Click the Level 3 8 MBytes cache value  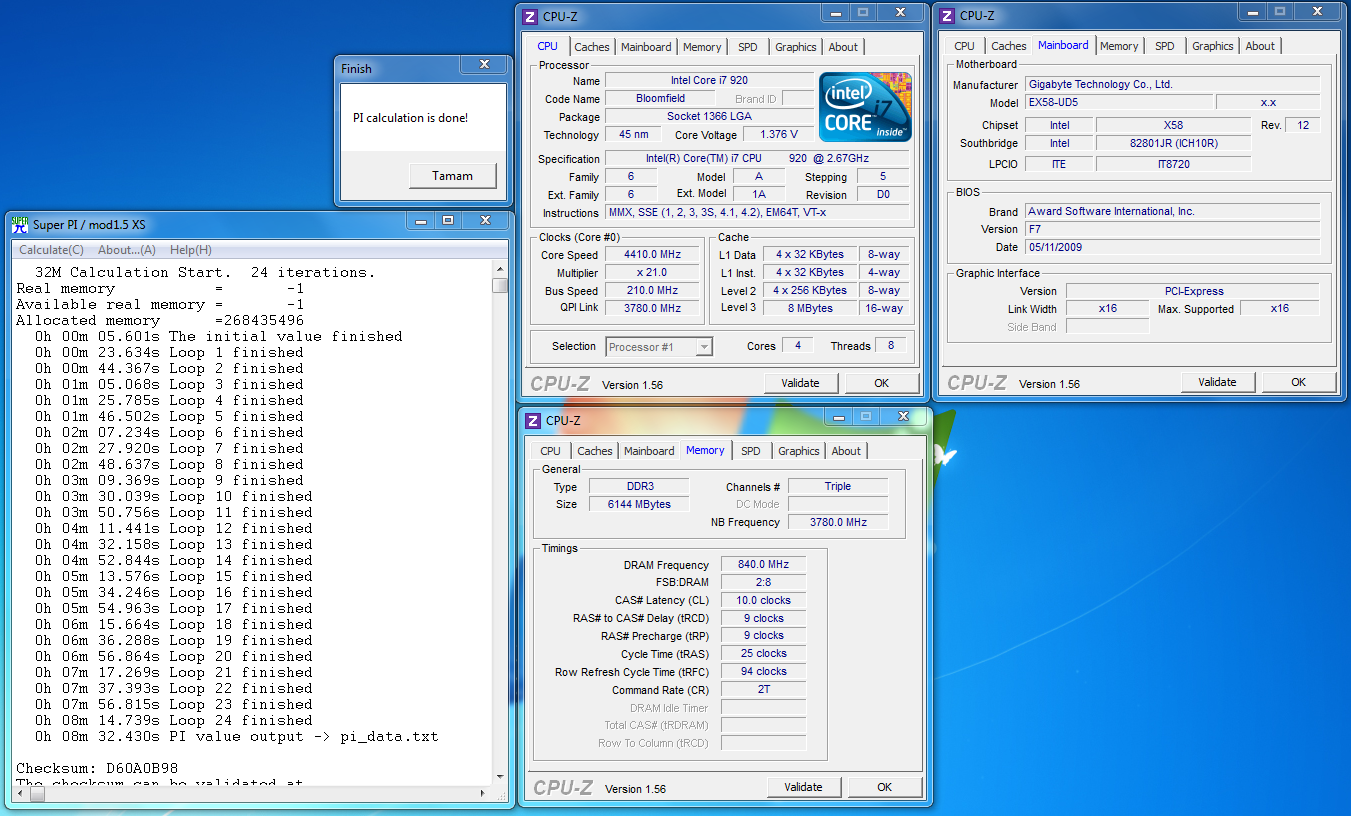[809, 308]
